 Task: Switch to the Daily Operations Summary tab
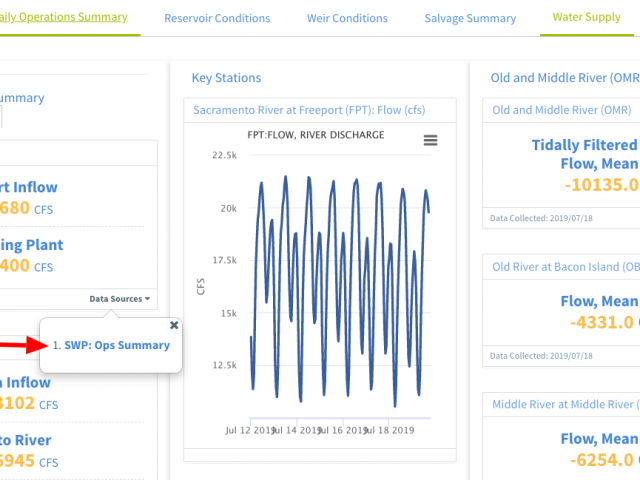(x=63, y=17)
